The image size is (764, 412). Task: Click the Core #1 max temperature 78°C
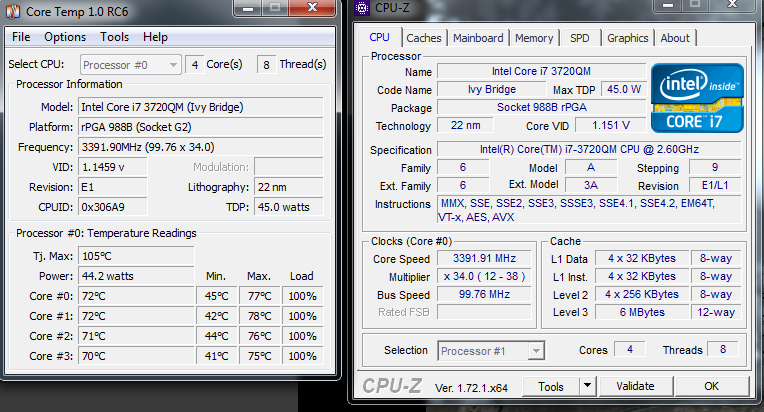(x=259, y=316)
